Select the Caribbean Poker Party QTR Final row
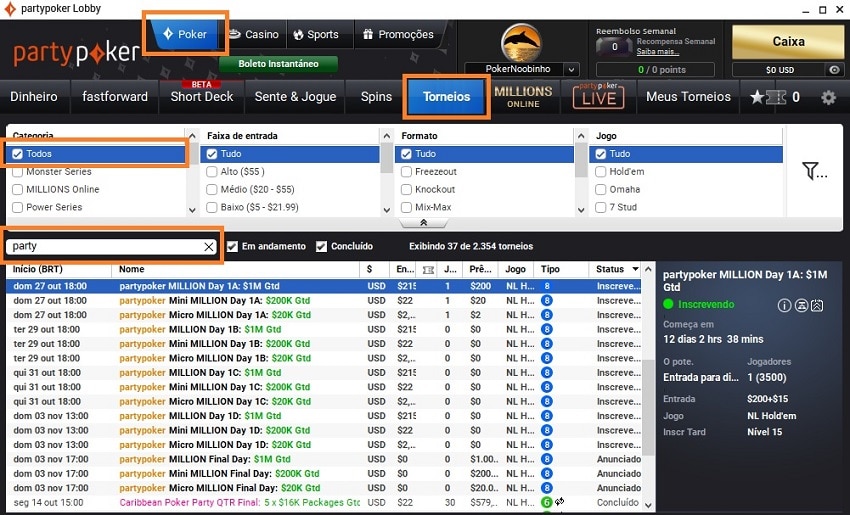 point(324,503)
